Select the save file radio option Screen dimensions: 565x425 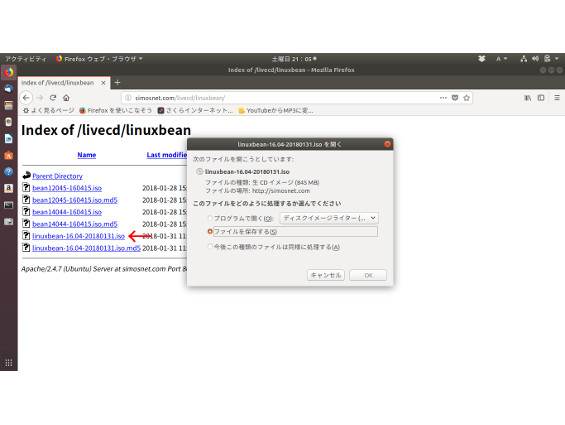(210, 231)
